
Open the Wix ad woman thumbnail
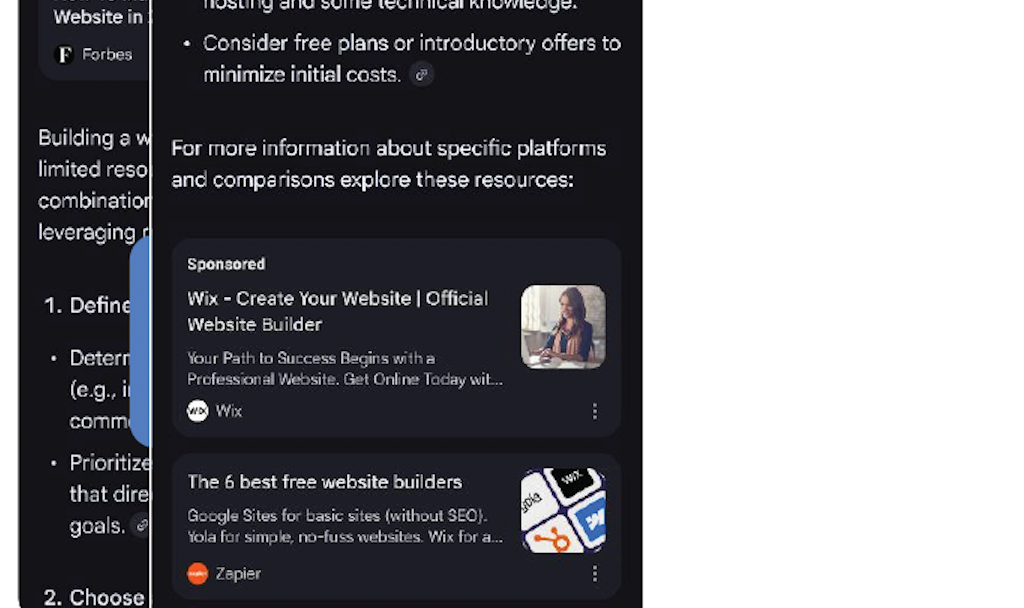563,327
